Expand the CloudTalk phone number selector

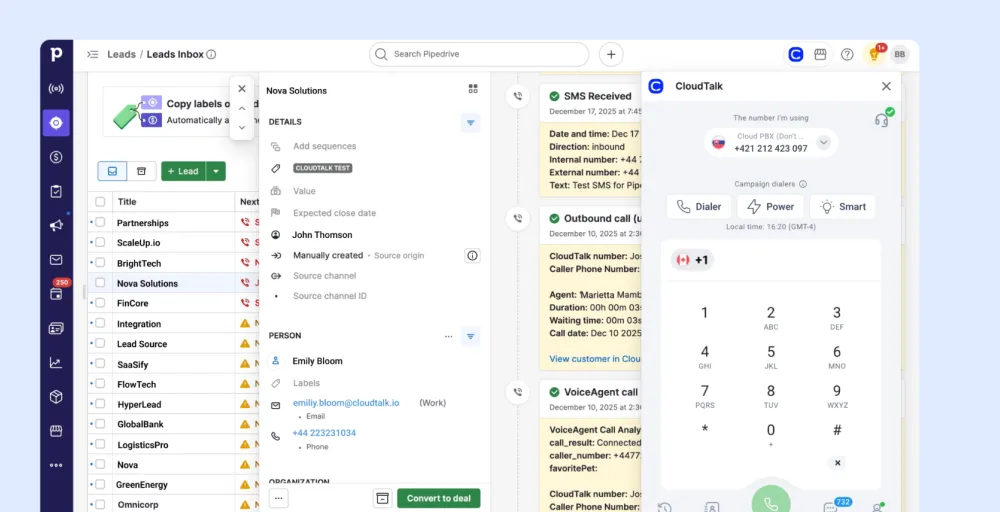tap(824, 143)
